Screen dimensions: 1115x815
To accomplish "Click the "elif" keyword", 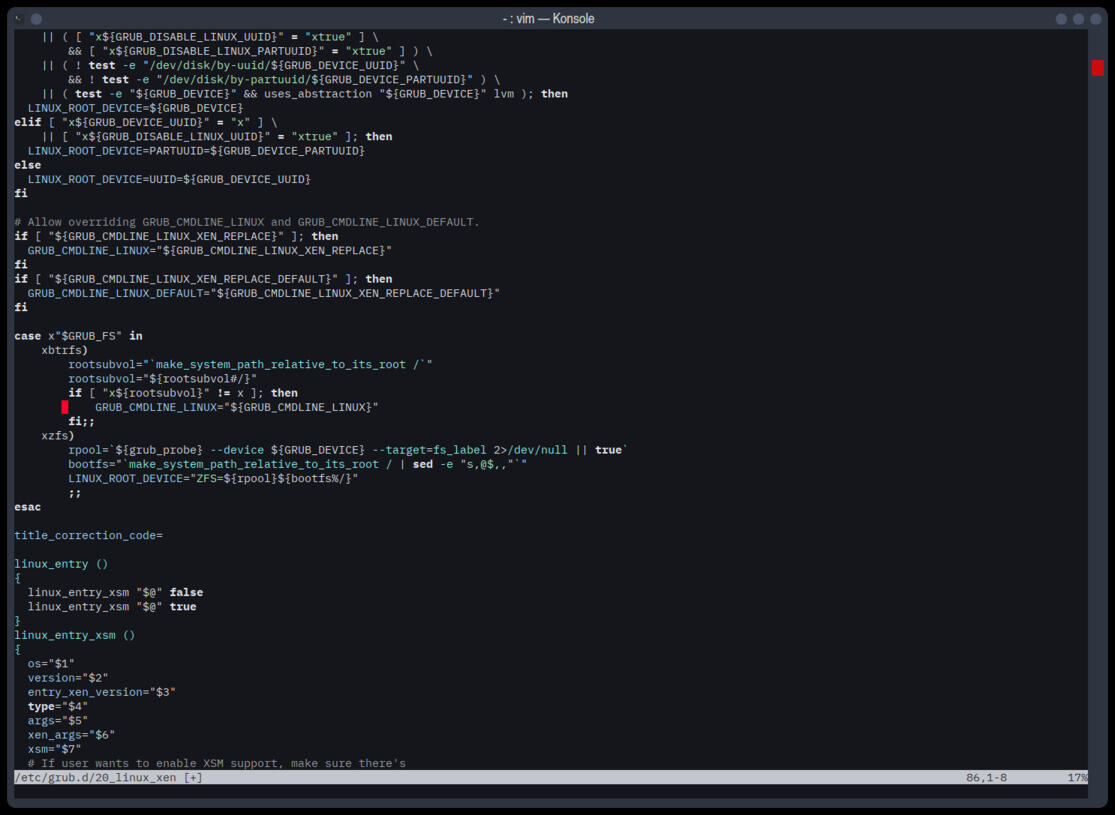I will point(28,122).
